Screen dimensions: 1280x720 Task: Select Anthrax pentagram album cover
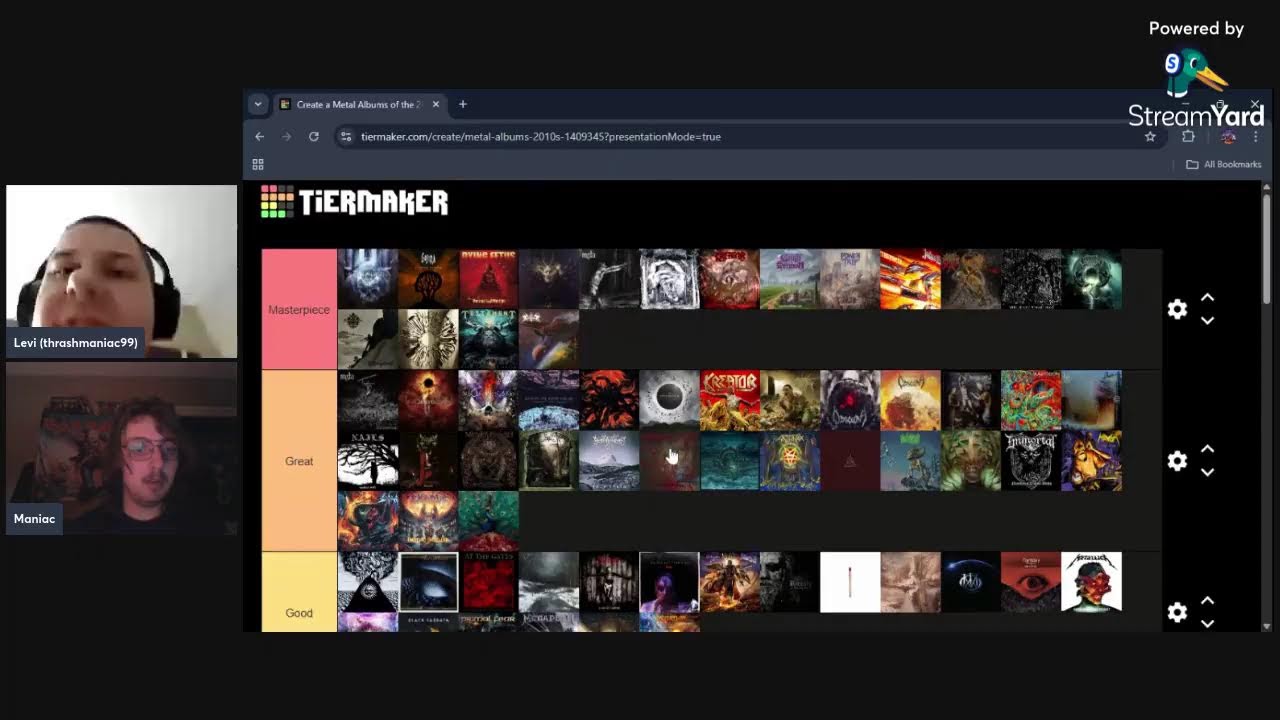pos(789,461)
